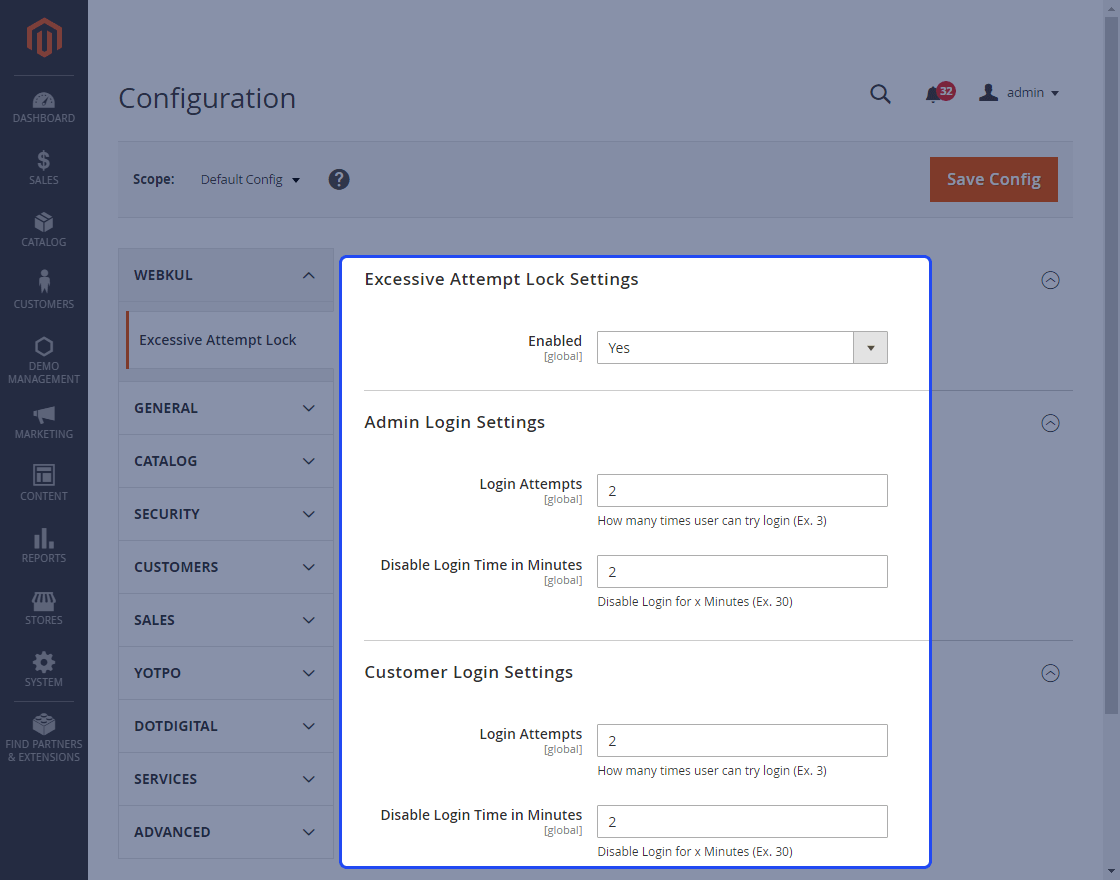
Task: Open the admin account dropdown
Action: pyautogui.click(x=1019, y=93)
